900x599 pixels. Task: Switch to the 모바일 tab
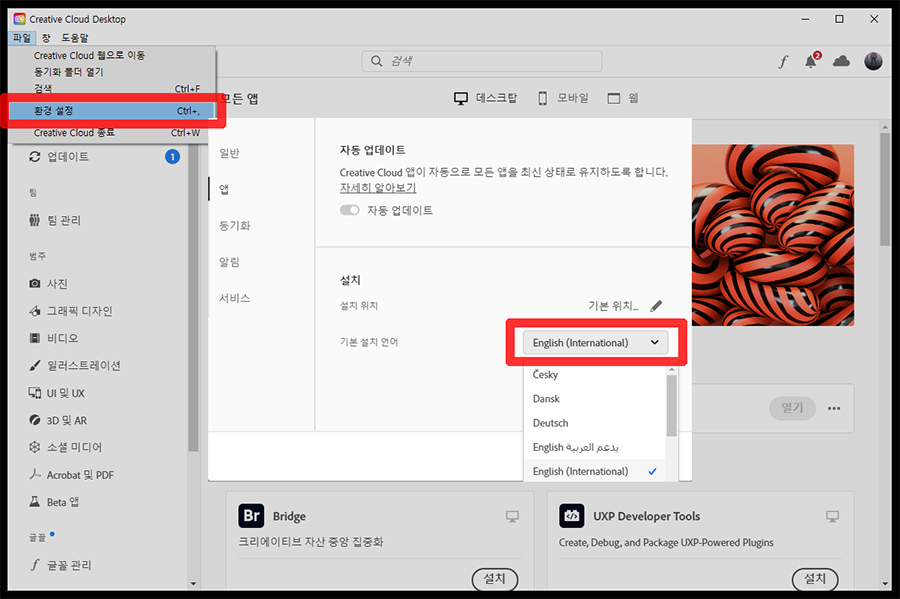coord(563,98)
